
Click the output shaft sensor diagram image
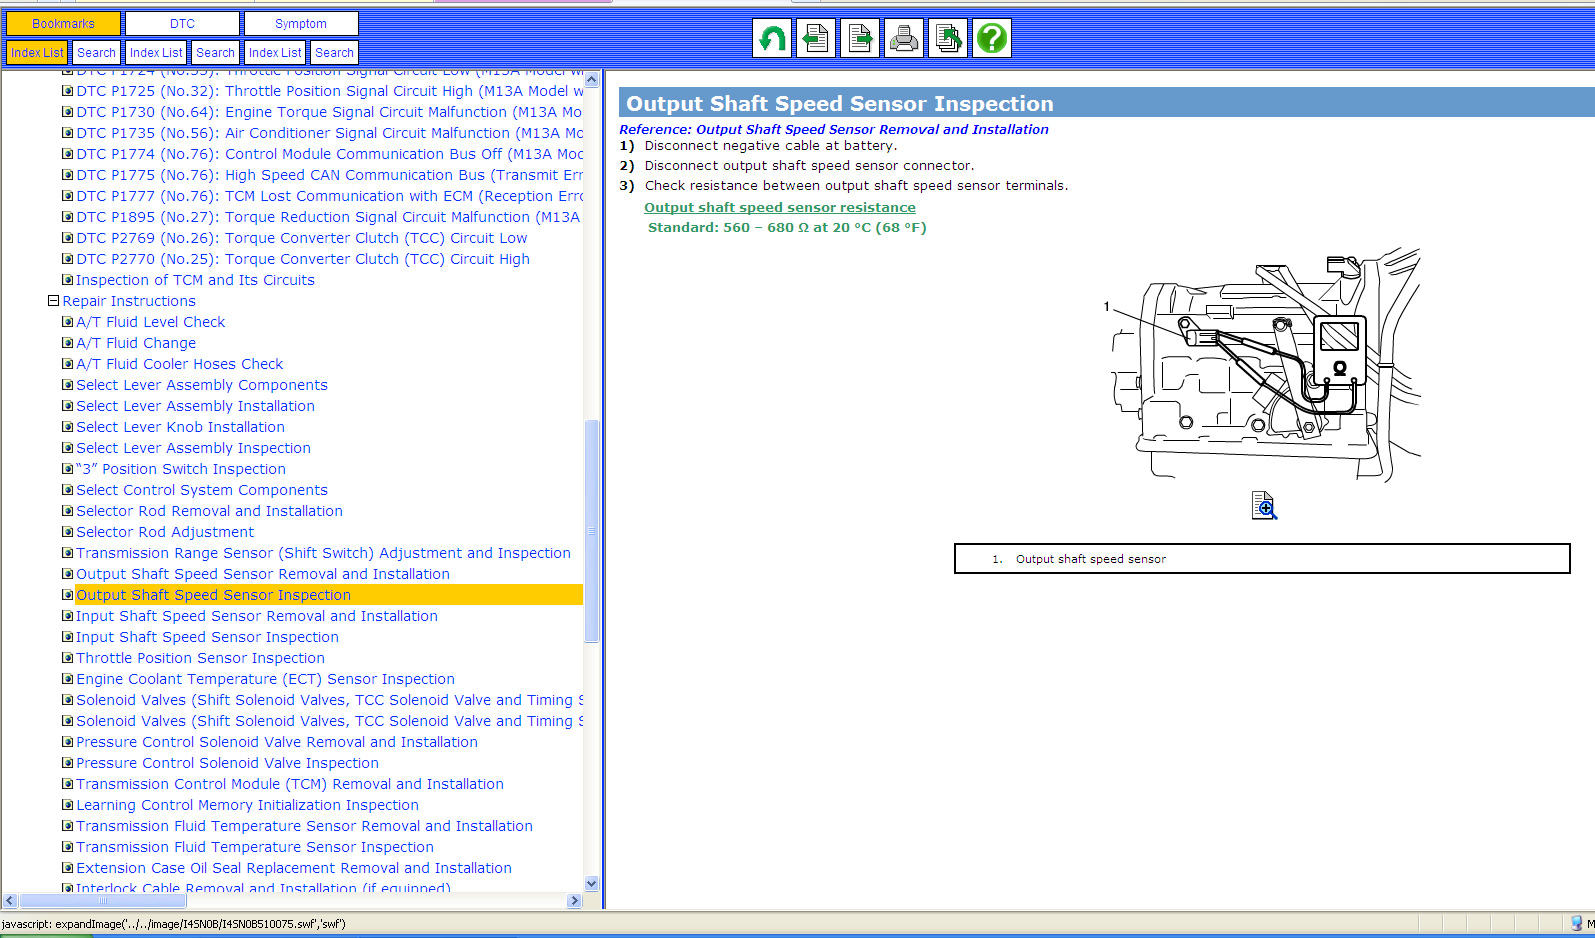pyautogui.click(x=1265, y=365)
